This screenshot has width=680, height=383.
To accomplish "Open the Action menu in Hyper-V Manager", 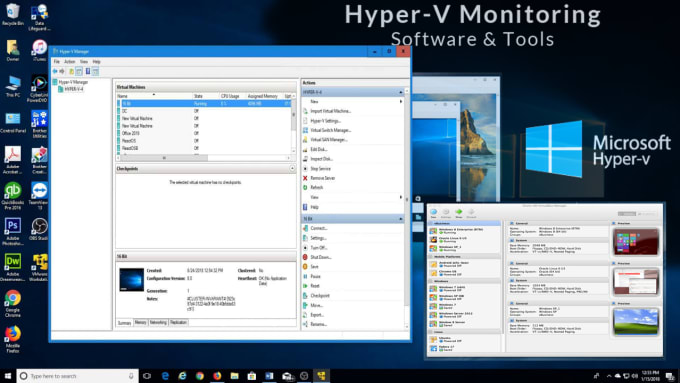I will click(x=69, y=62).
